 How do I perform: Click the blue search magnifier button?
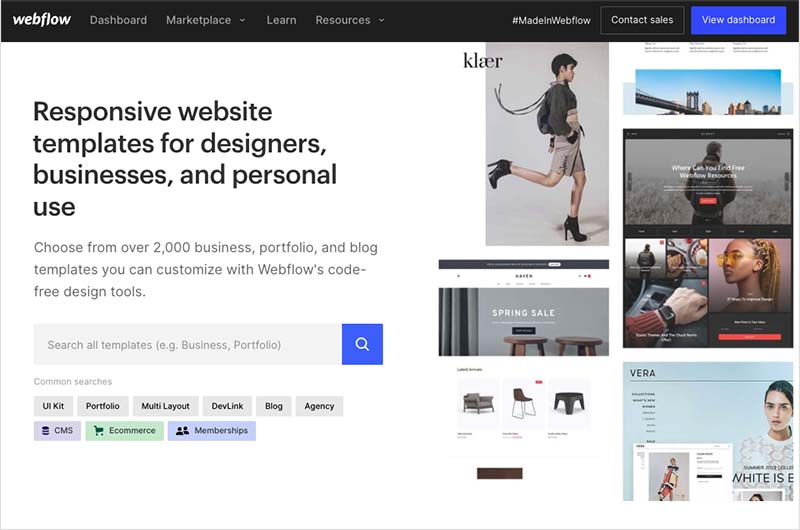(362, 344)
